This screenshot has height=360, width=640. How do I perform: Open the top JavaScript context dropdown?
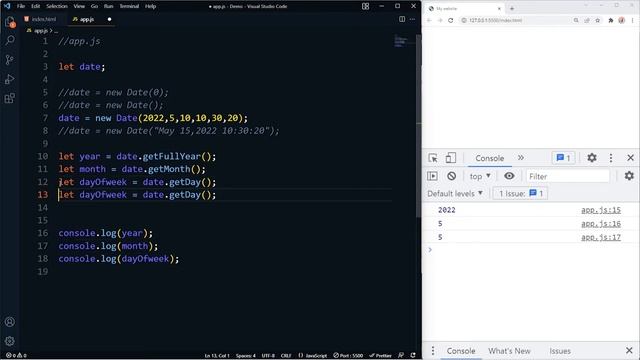(480, 176)
